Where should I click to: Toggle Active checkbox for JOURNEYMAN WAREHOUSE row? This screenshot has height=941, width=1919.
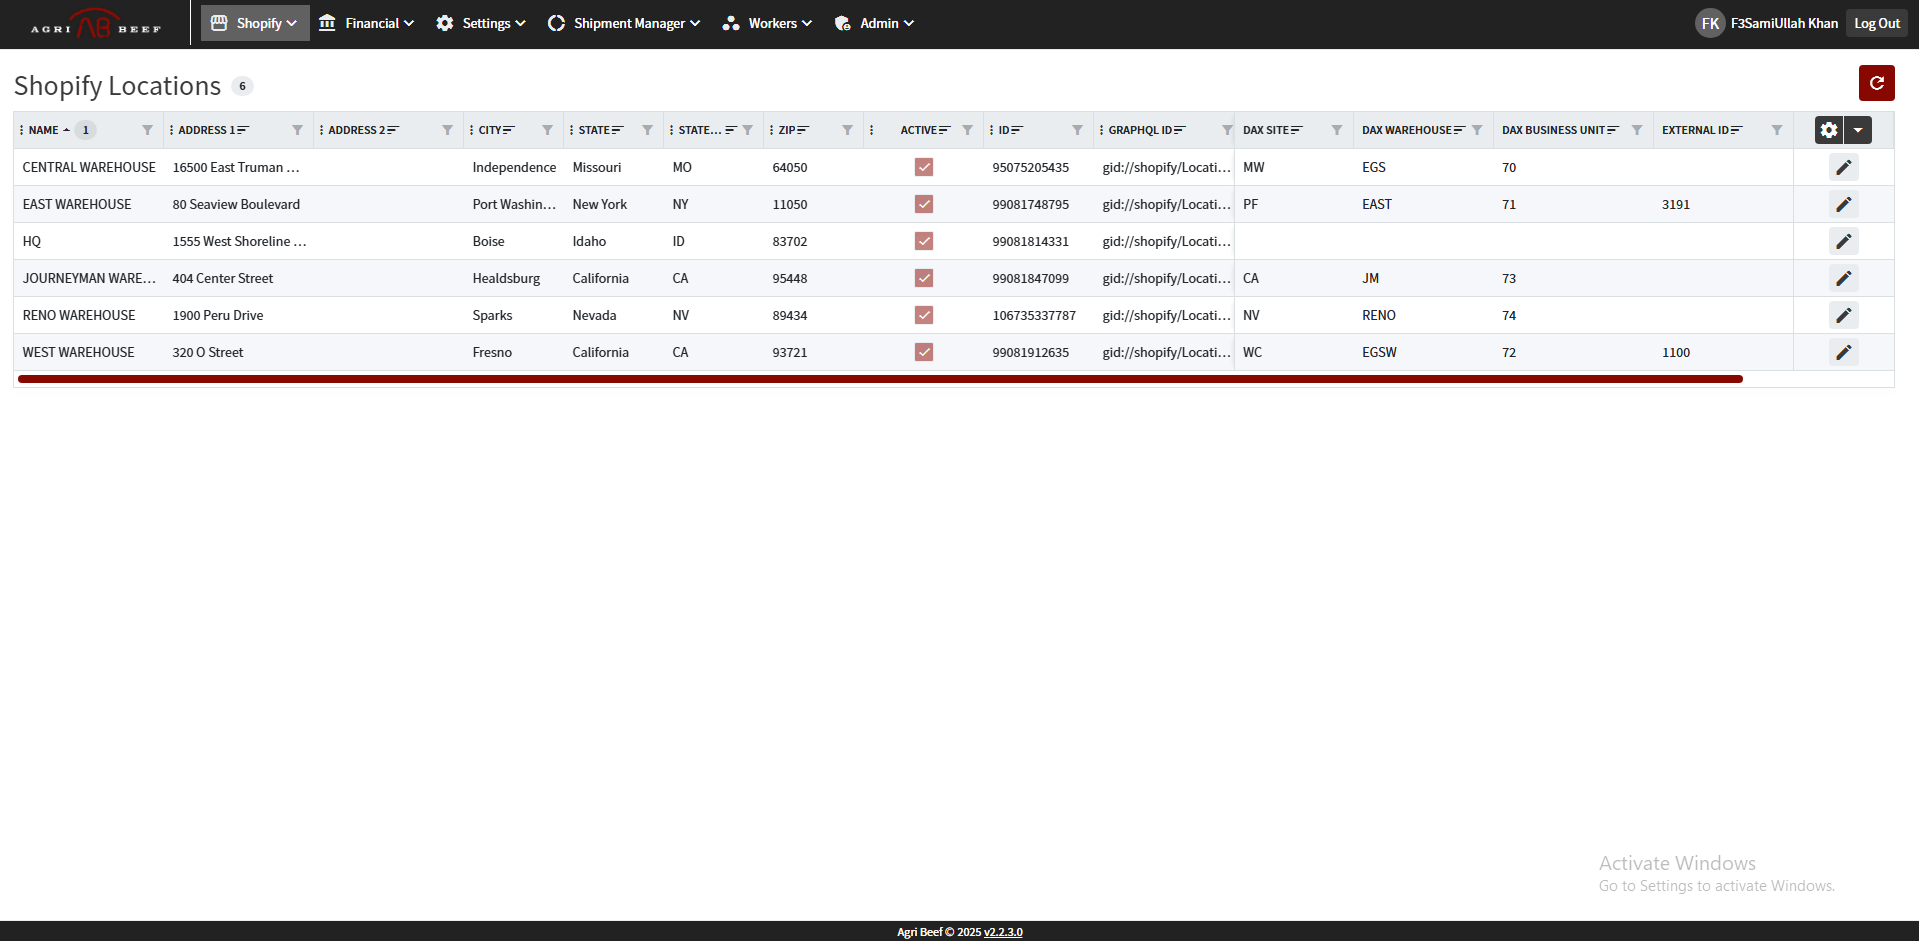(x=923, y=278)
